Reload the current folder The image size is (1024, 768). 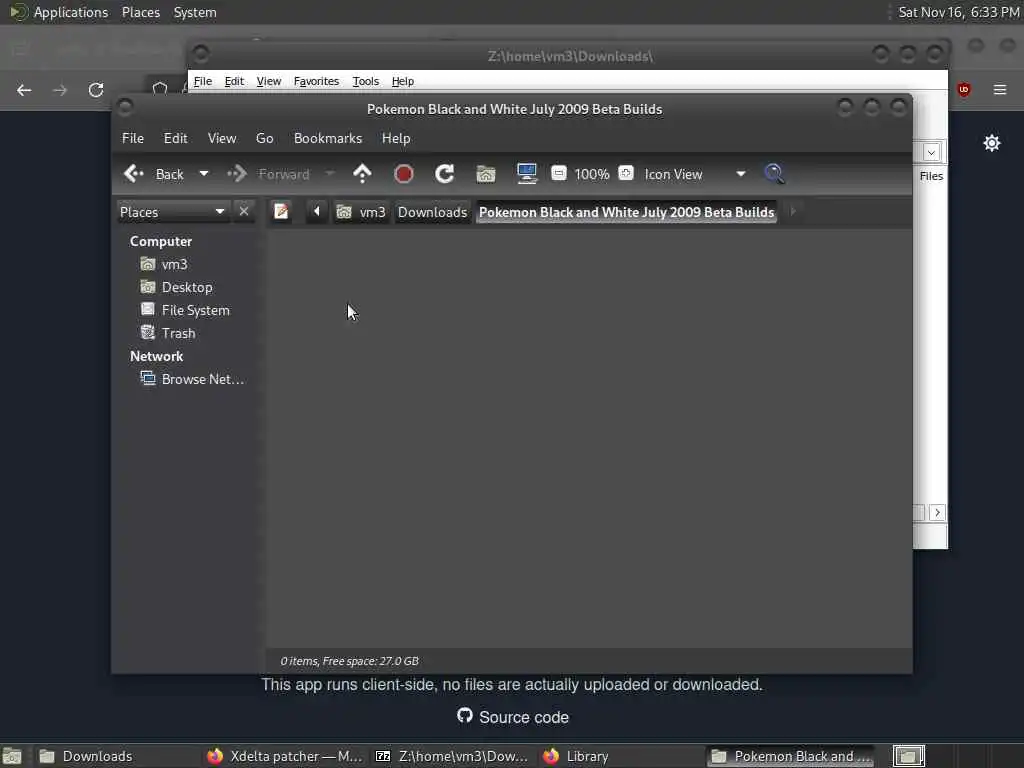445,174
